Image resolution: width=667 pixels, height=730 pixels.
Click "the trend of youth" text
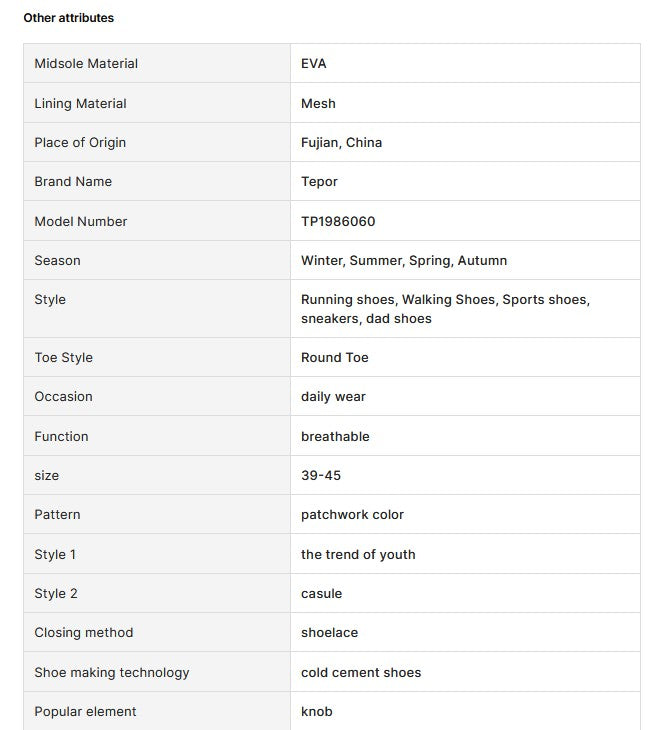click(358, 554)
